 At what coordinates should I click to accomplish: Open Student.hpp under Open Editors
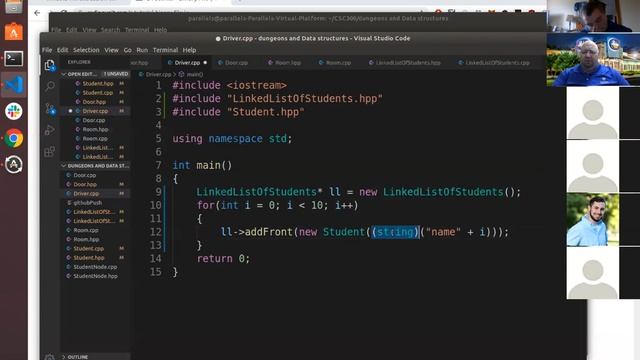pos(98,83)
